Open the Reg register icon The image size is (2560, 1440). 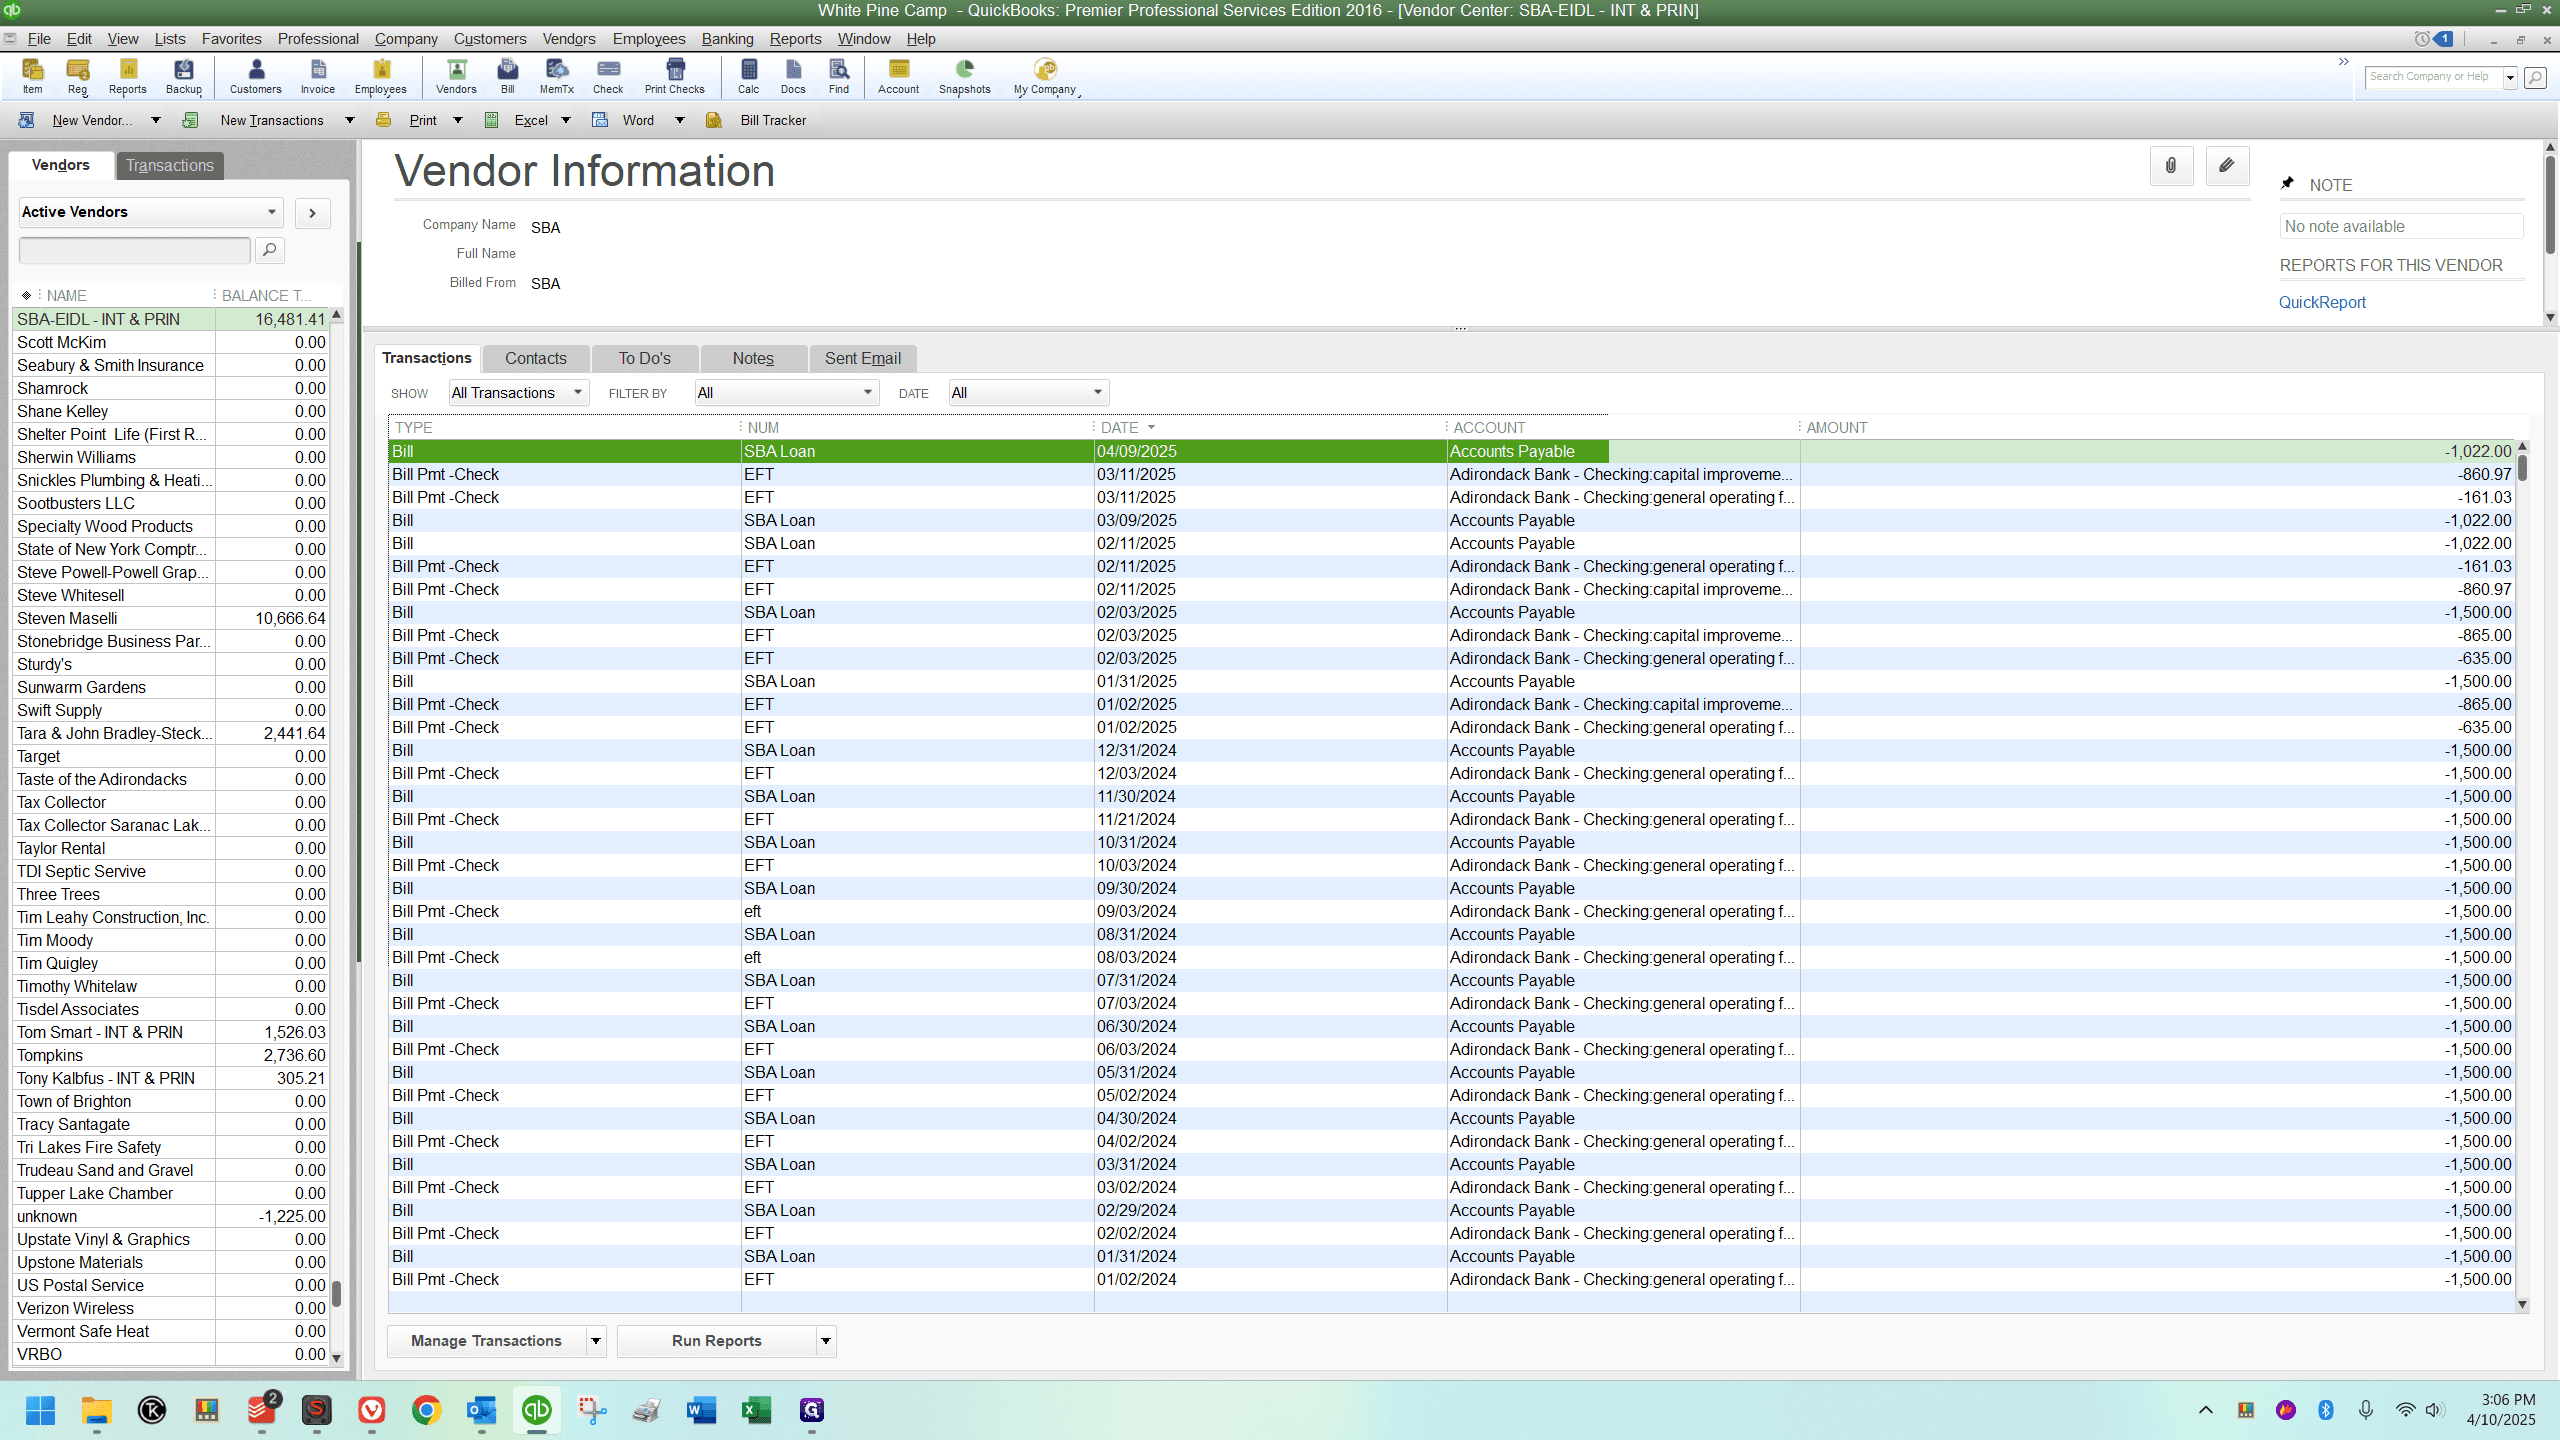(x=77, y=76)
